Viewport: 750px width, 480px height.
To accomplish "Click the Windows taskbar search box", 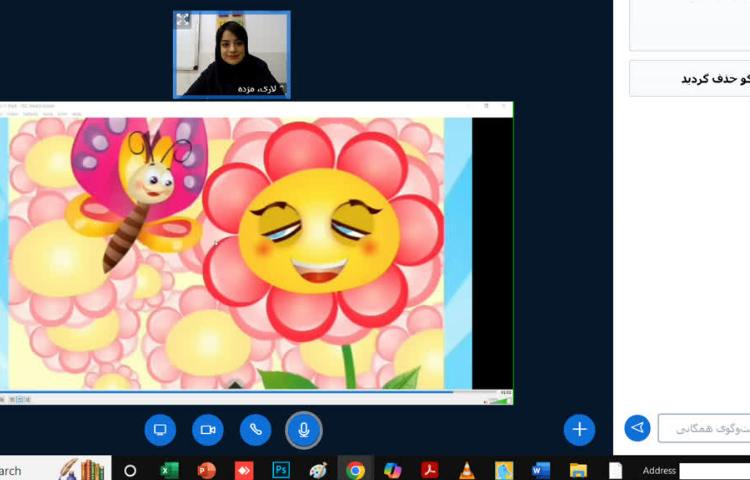I will [25, 470].
